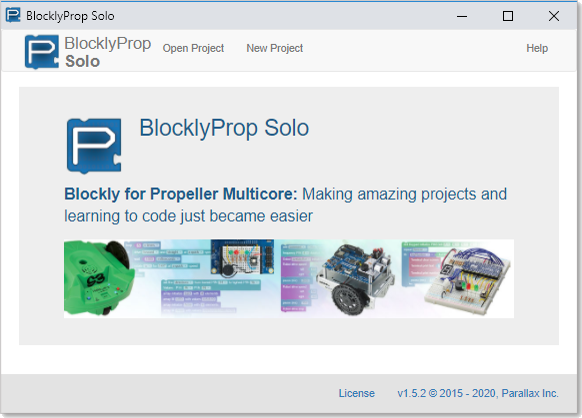Click the small app icon in the title bar
582x418 pixels.
[x=13, y=16]
